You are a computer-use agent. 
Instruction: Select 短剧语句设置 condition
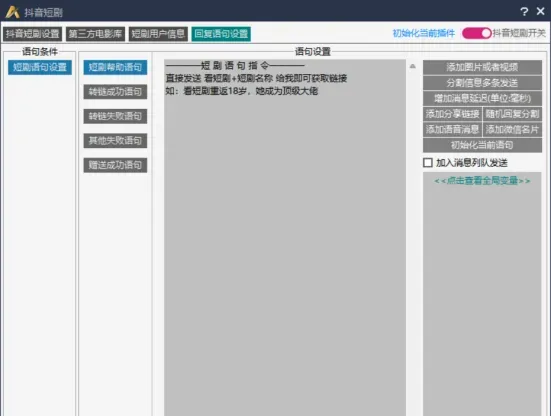pos(40,67)
